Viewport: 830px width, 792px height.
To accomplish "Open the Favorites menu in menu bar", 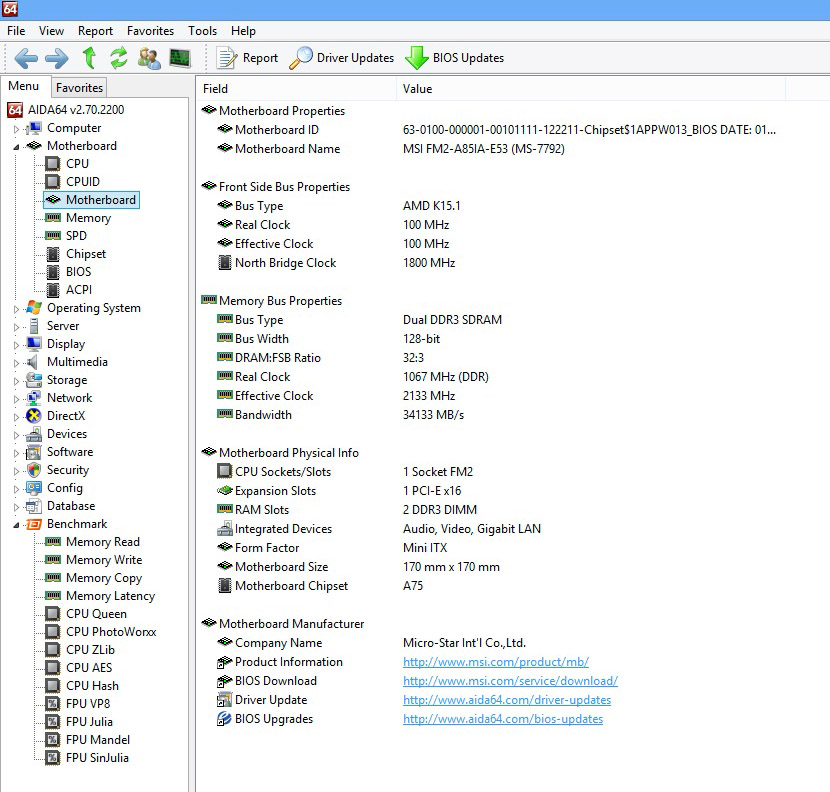I will point(150,31).
